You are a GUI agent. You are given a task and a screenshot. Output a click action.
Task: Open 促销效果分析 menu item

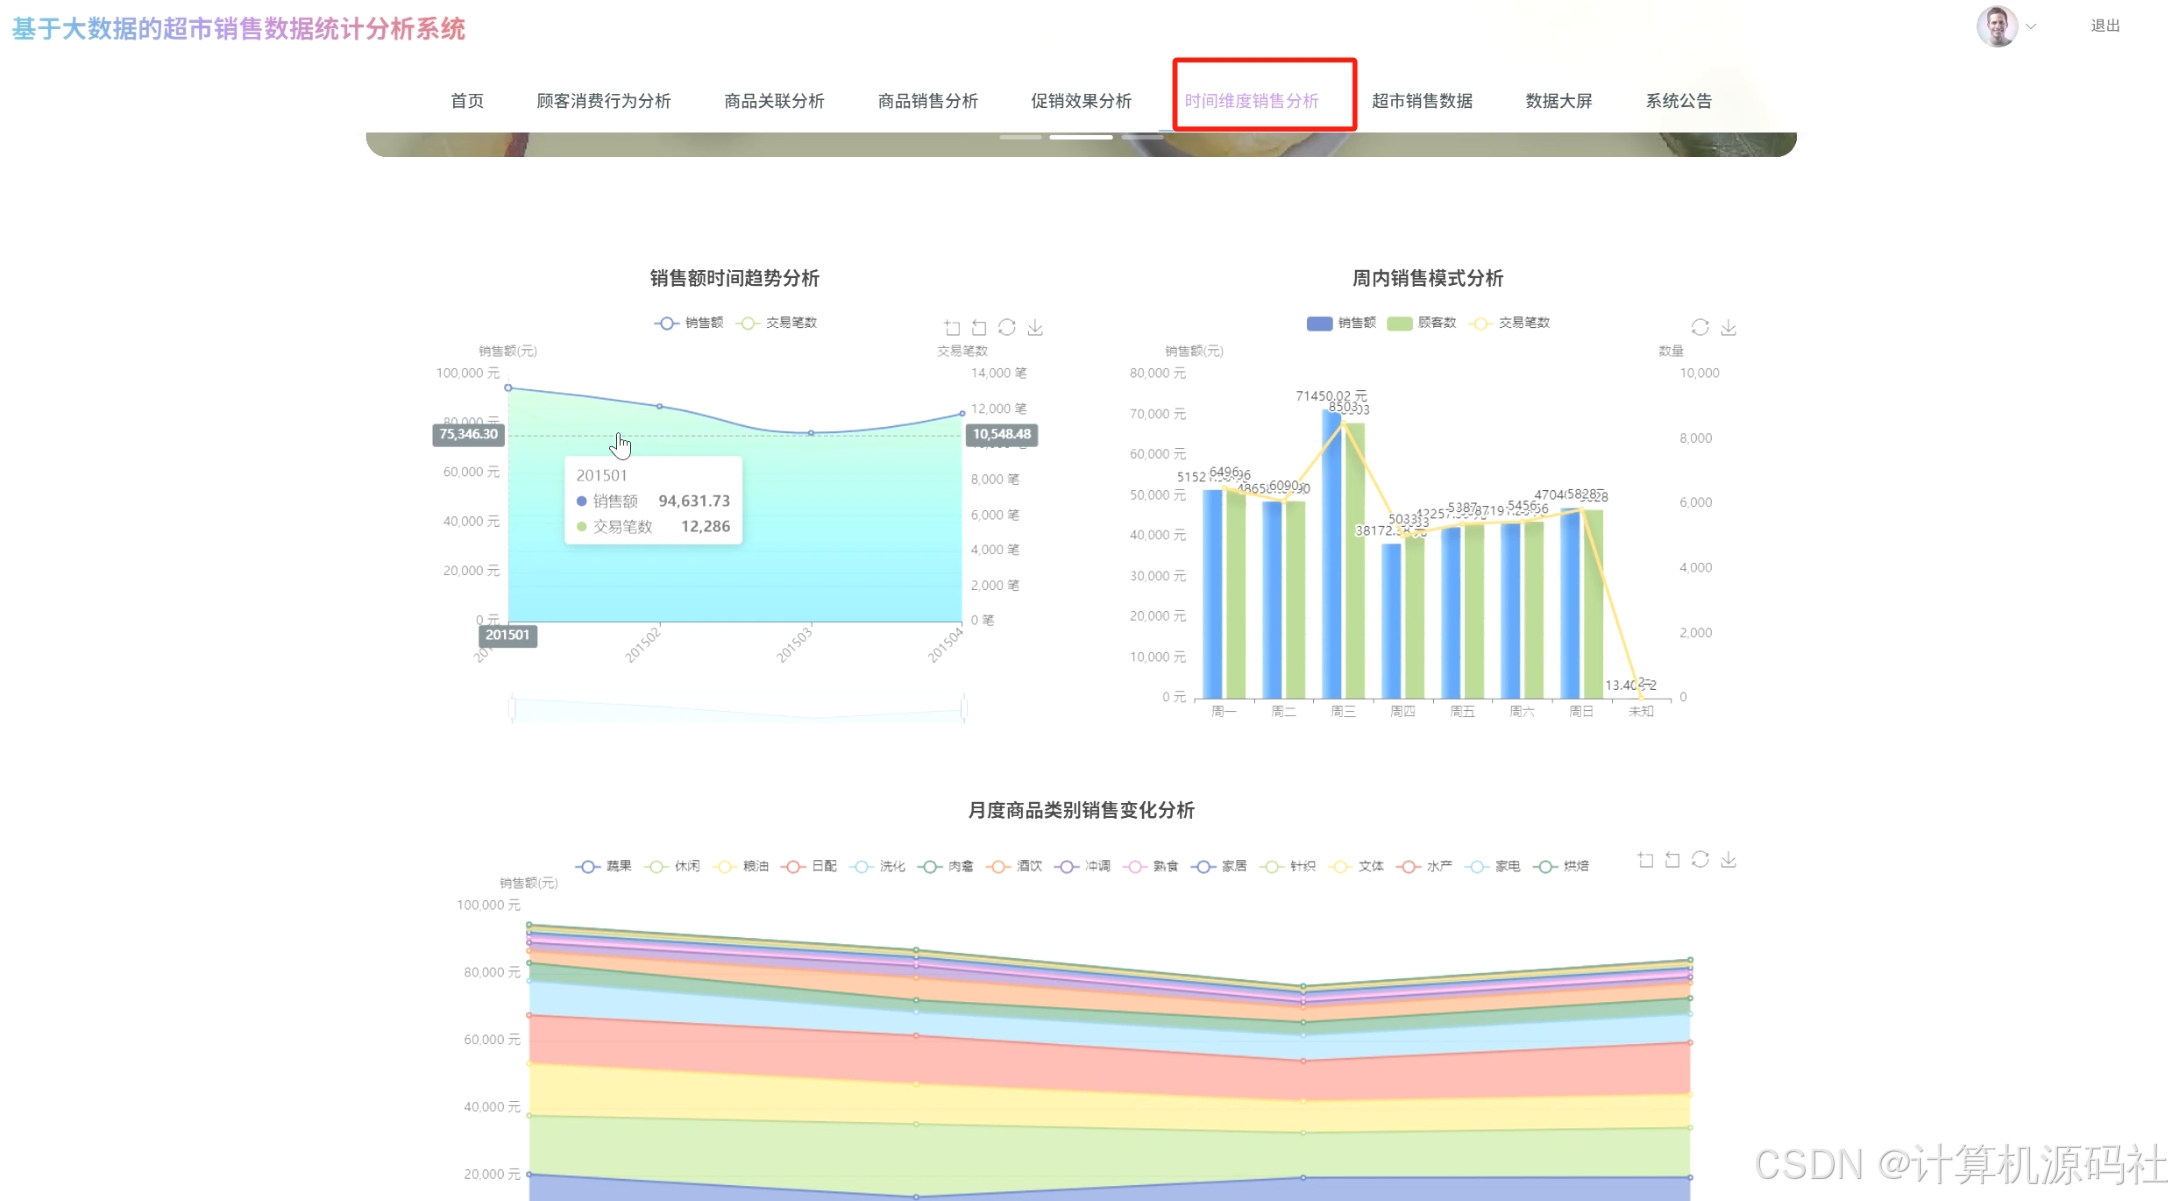[1081, 100]
